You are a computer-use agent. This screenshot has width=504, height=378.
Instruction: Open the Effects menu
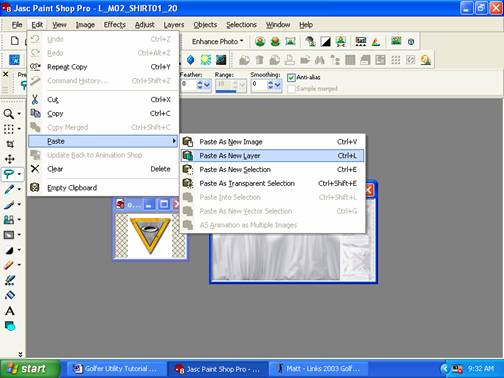[115, 25]
